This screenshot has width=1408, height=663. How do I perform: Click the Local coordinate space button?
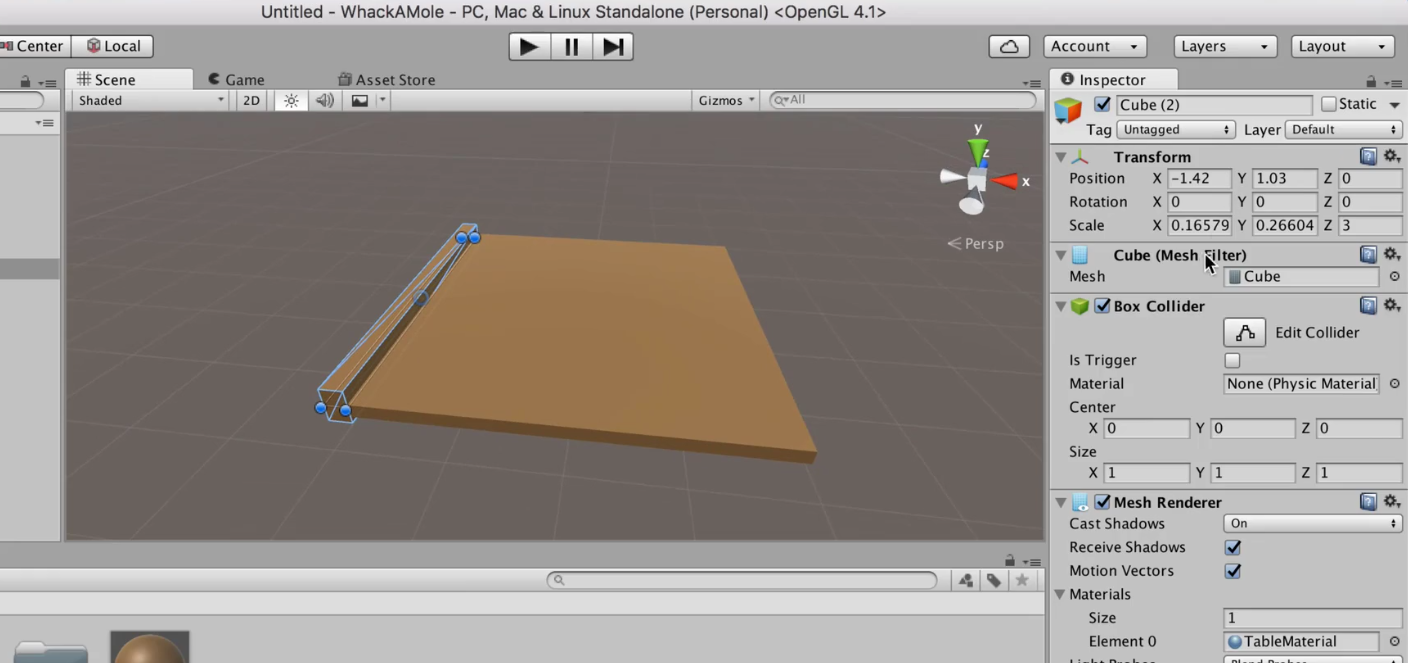(x=113, y=45)
